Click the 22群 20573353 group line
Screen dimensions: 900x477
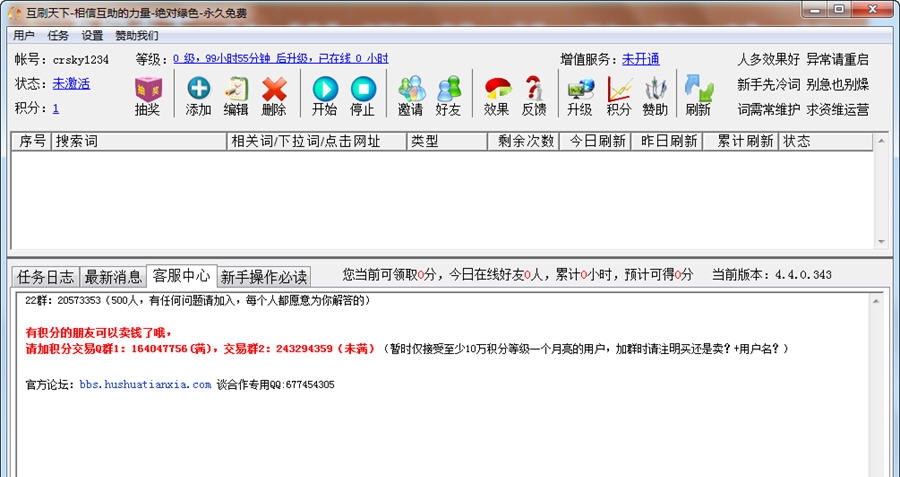[197, 300]
